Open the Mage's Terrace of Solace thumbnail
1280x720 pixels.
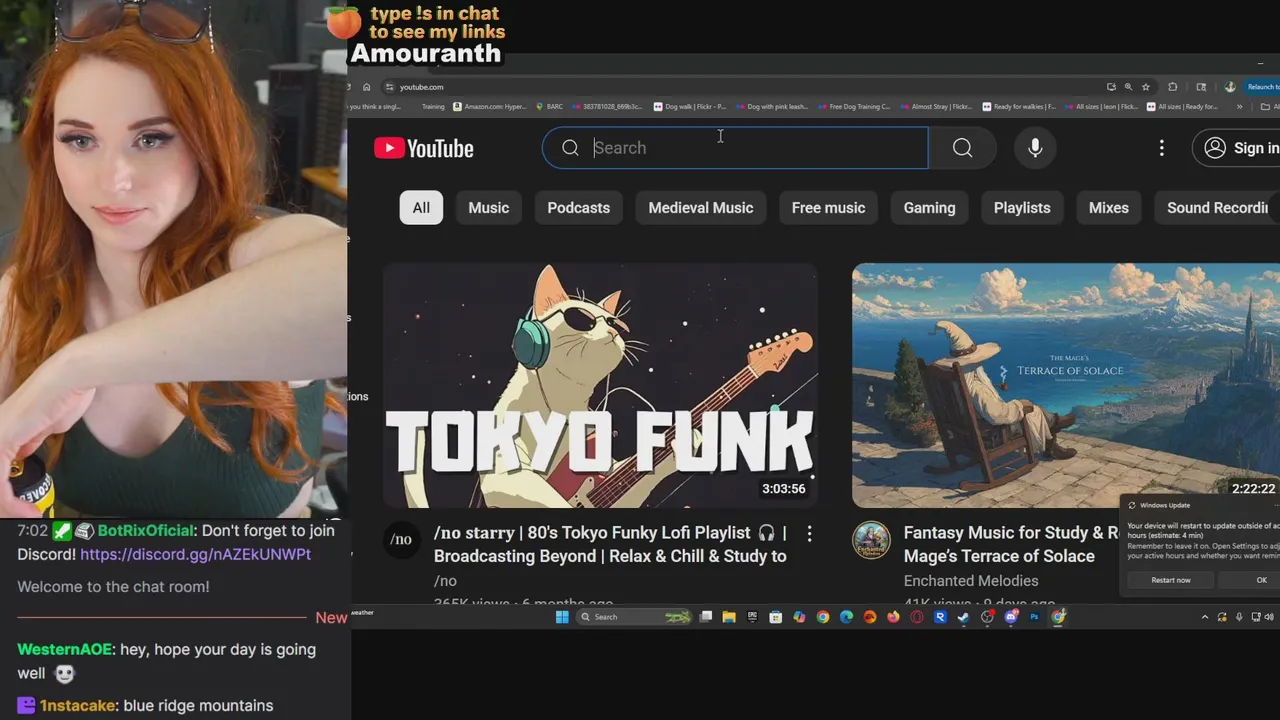tap(1066, 386)
